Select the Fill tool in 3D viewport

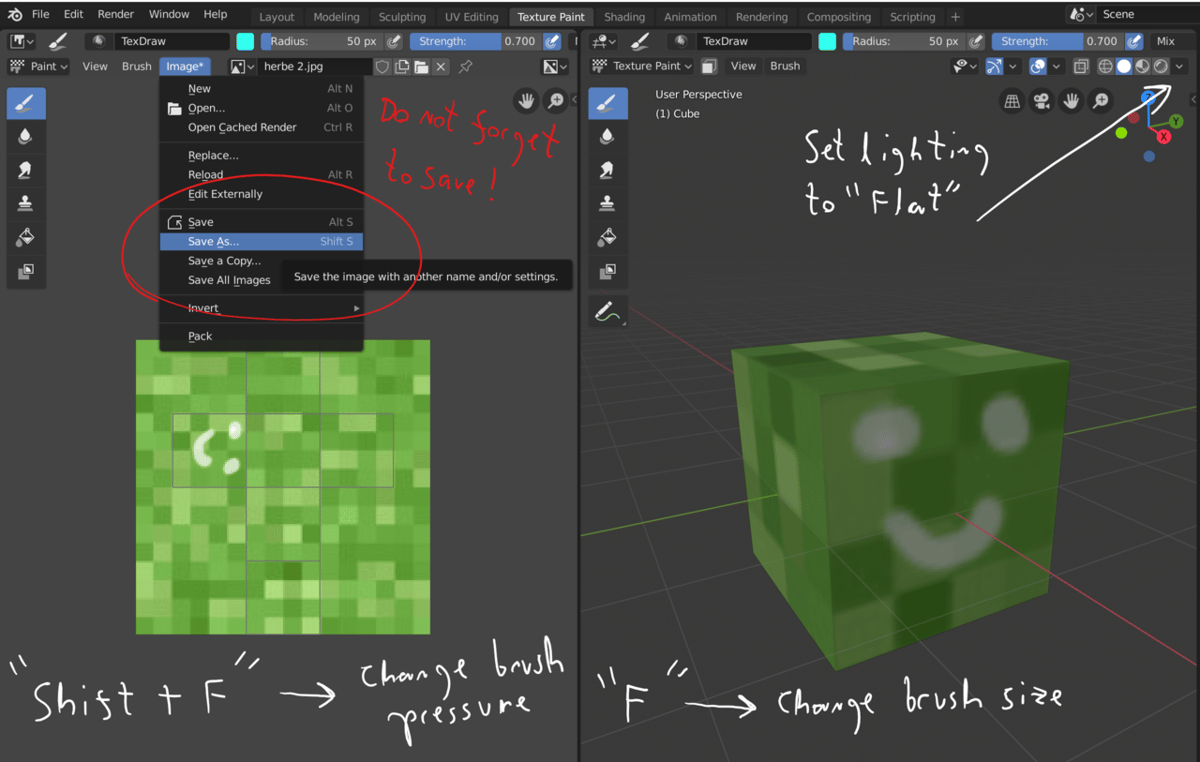(607, 238)
